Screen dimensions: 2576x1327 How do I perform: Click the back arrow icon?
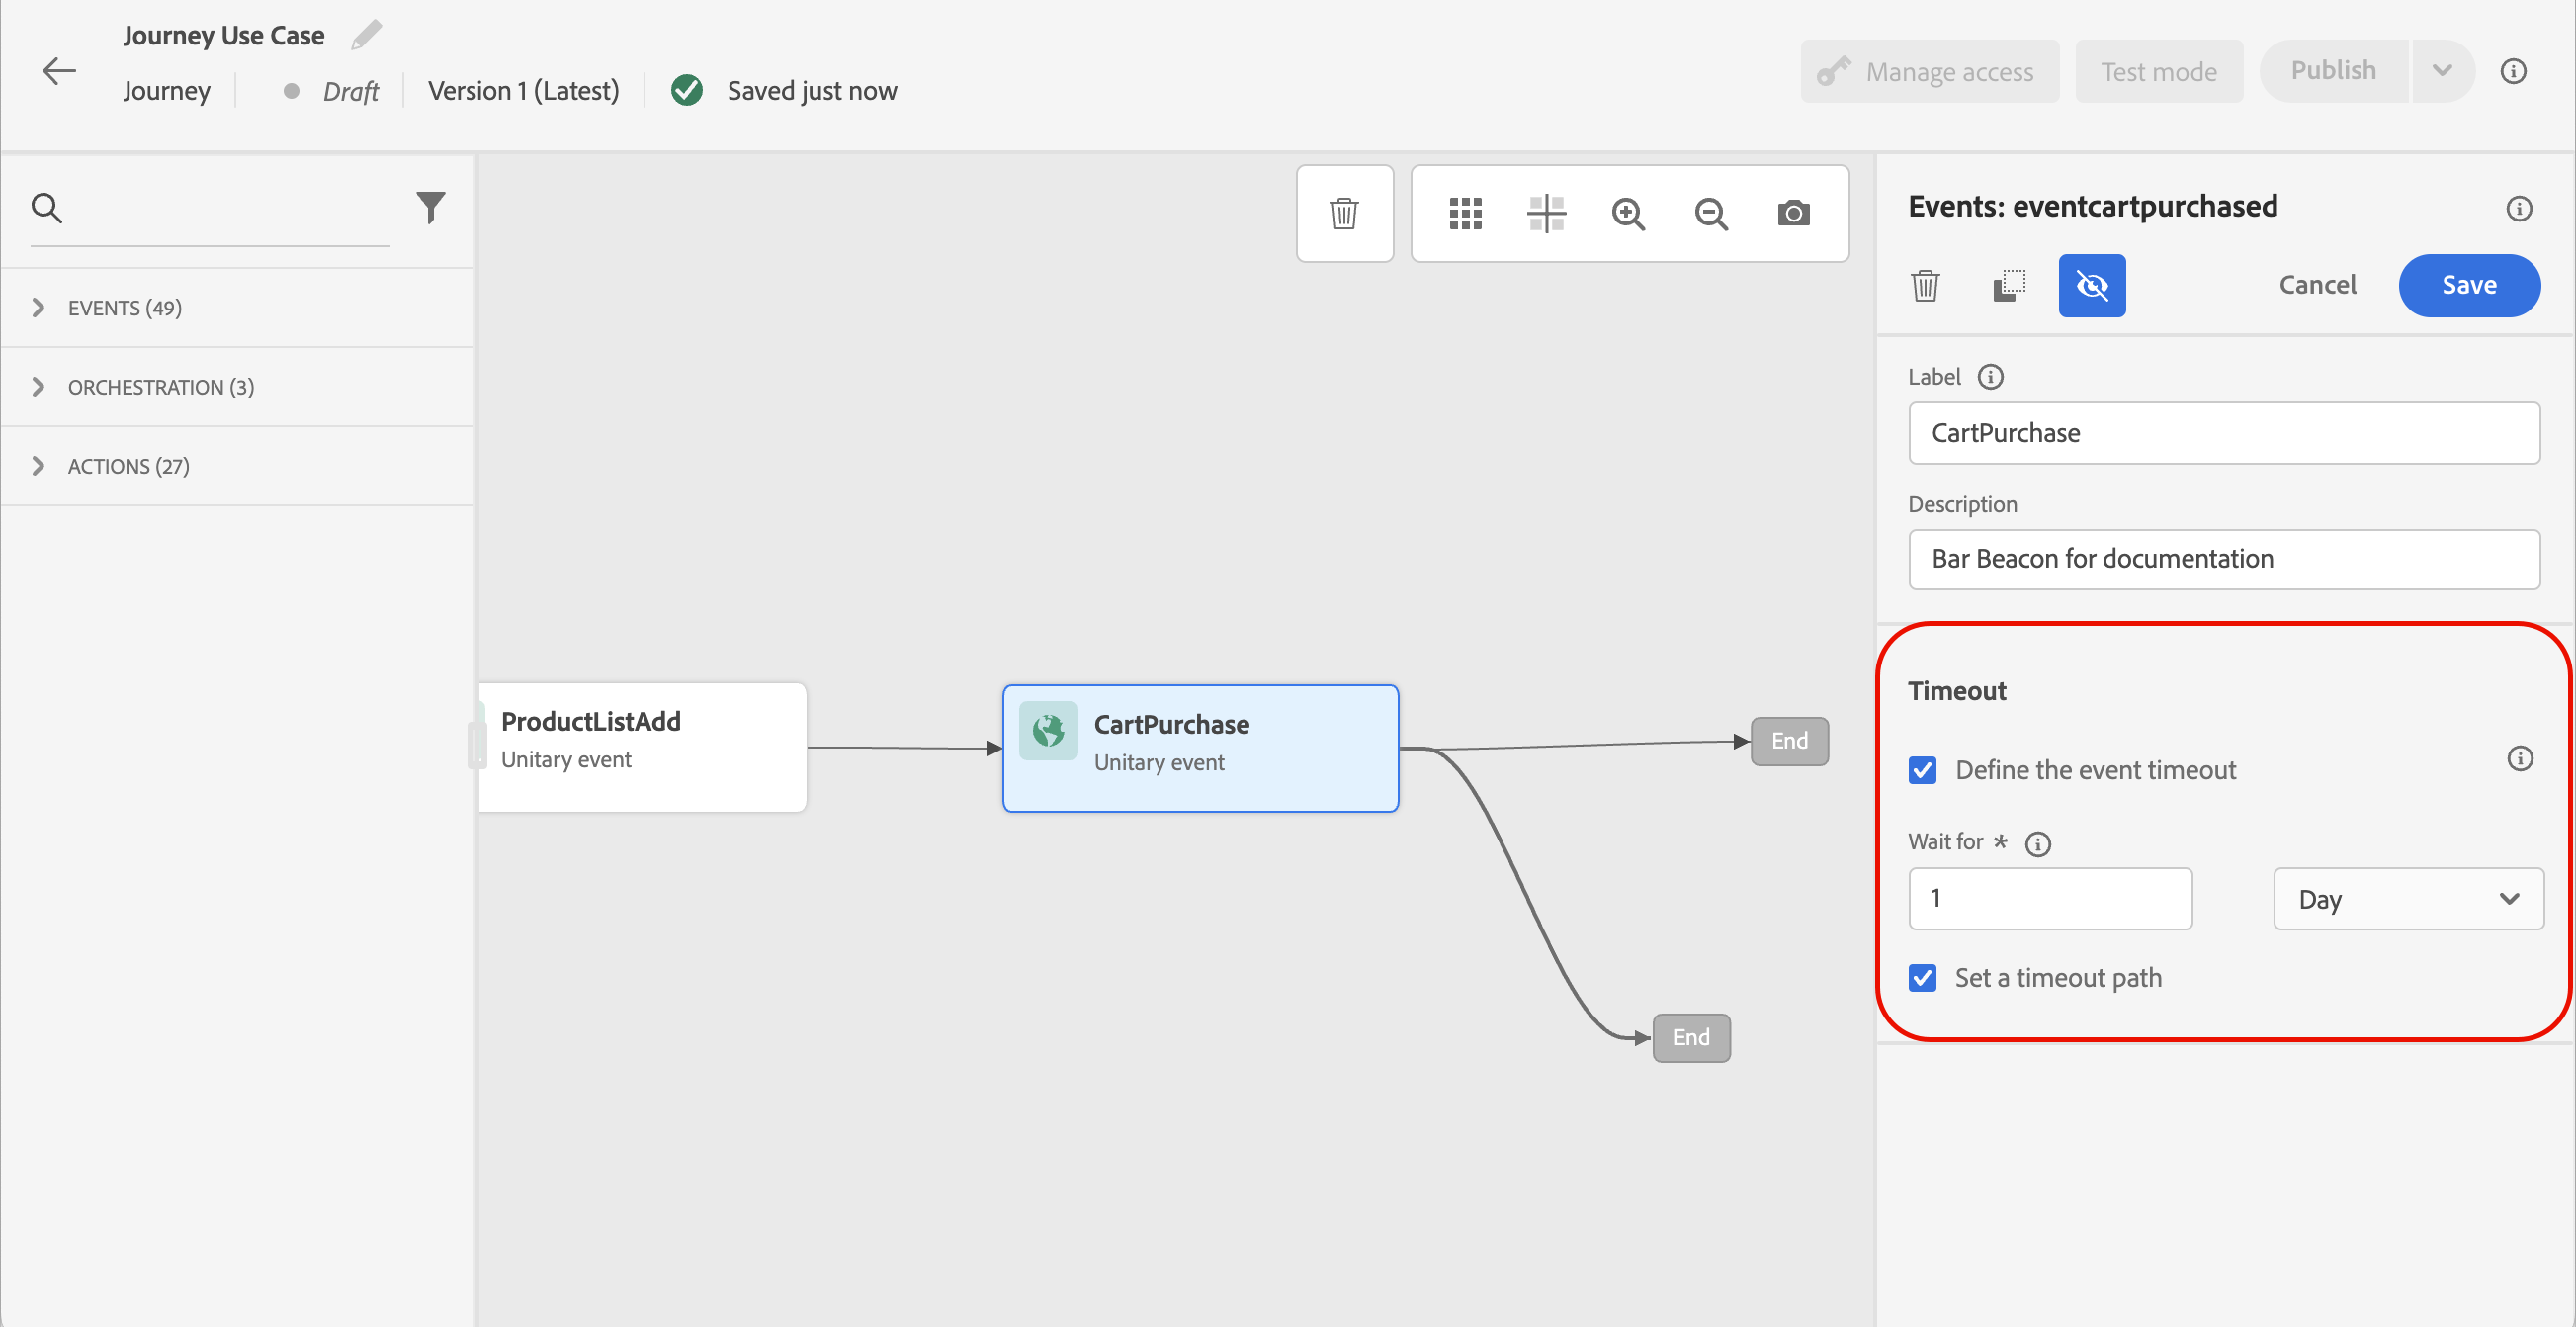(x=59, y=71)
